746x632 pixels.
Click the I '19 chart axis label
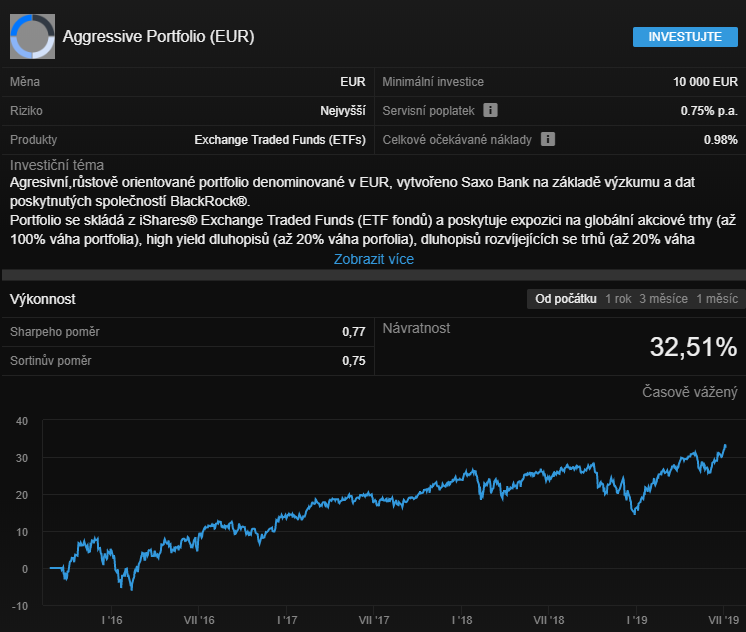[637, 620]
